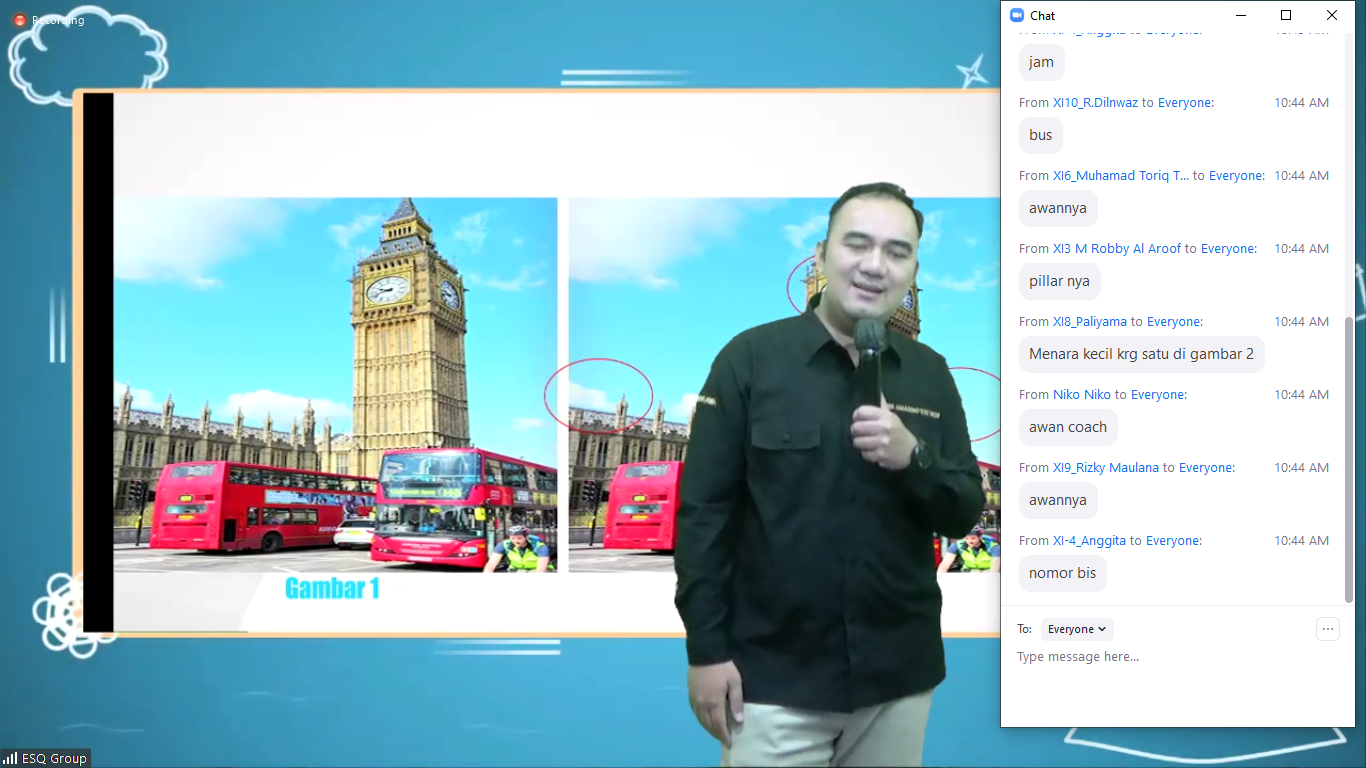Click the XI8_Paliyama sender name
1366x768 pixels.
[1089, 322]
